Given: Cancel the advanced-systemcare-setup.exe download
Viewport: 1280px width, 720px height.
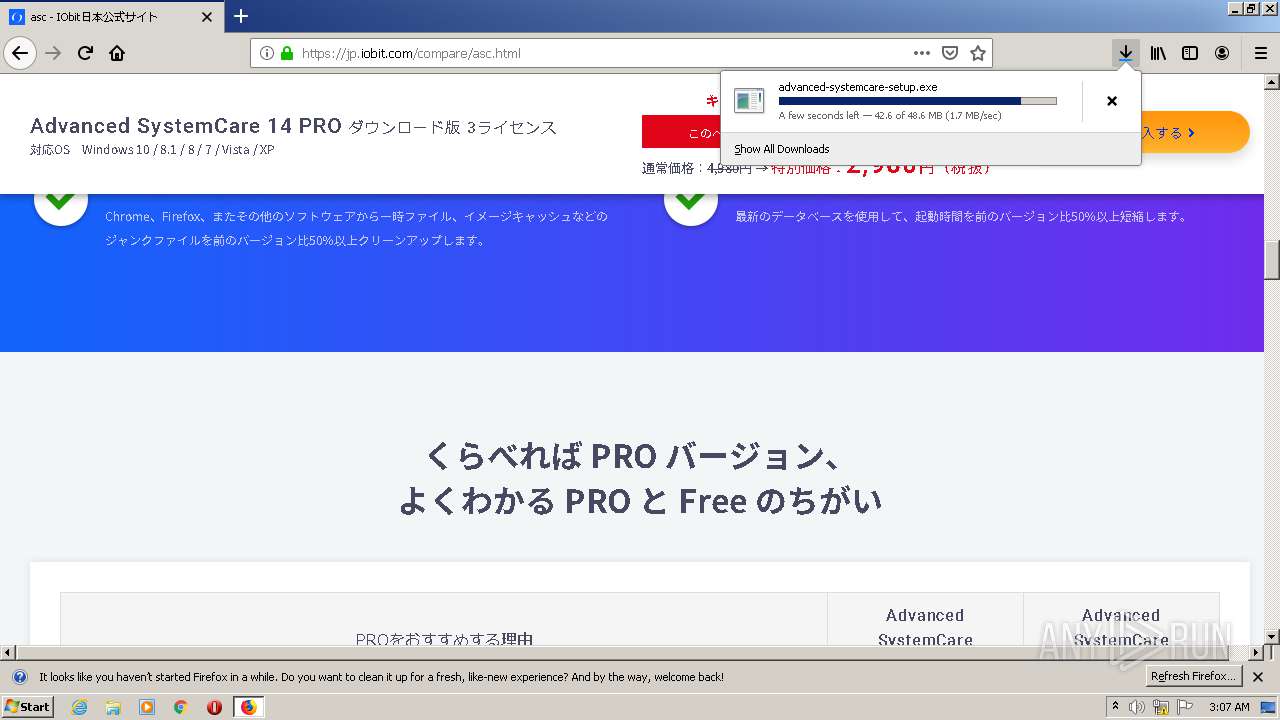Looking at the screenshot, I should [x=1111, y=101].
